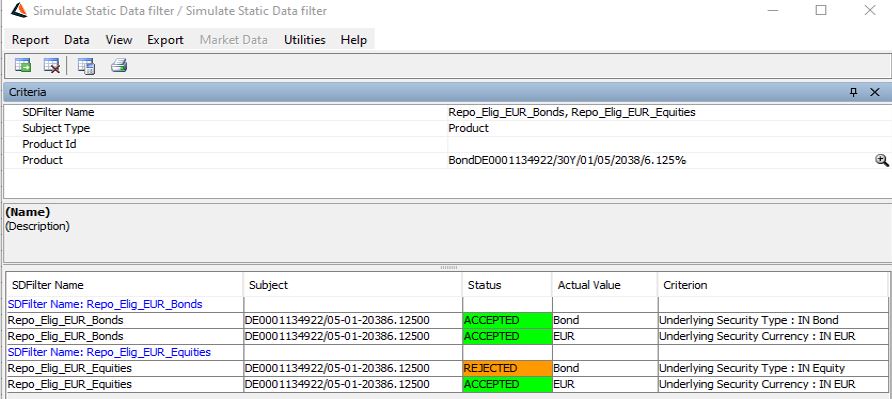Click the report configuration toolbar icon

pos(86,65)
